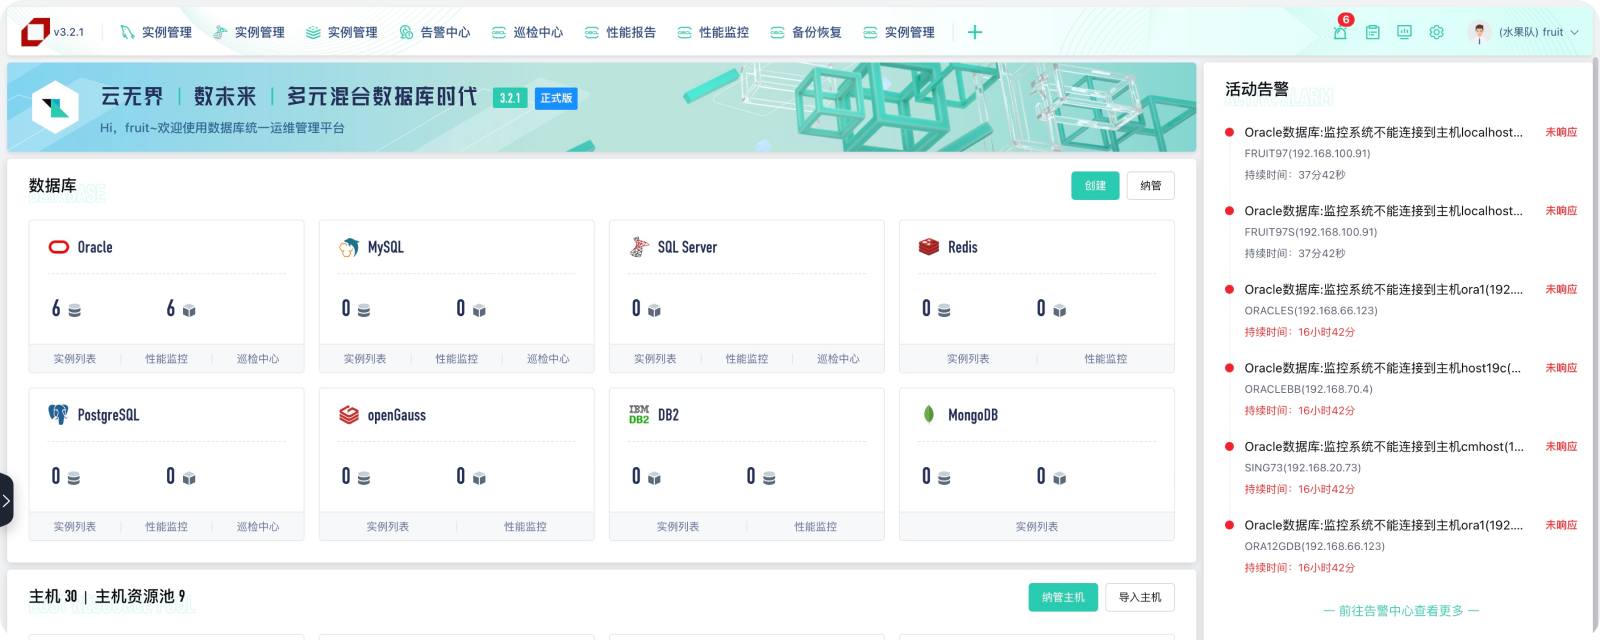Open the monitor dashboard screen icon

[1404, 32]
